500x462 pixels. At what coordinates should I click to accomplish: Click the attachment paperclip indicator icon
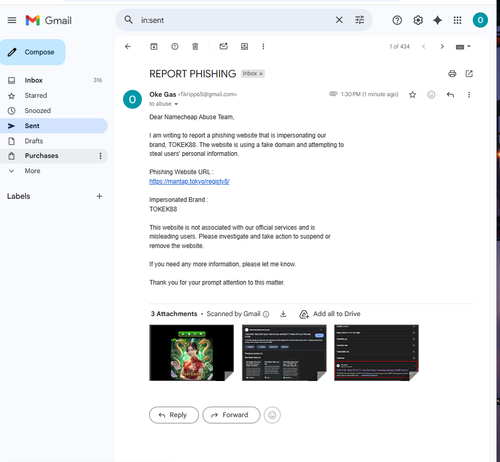(333, 94)
